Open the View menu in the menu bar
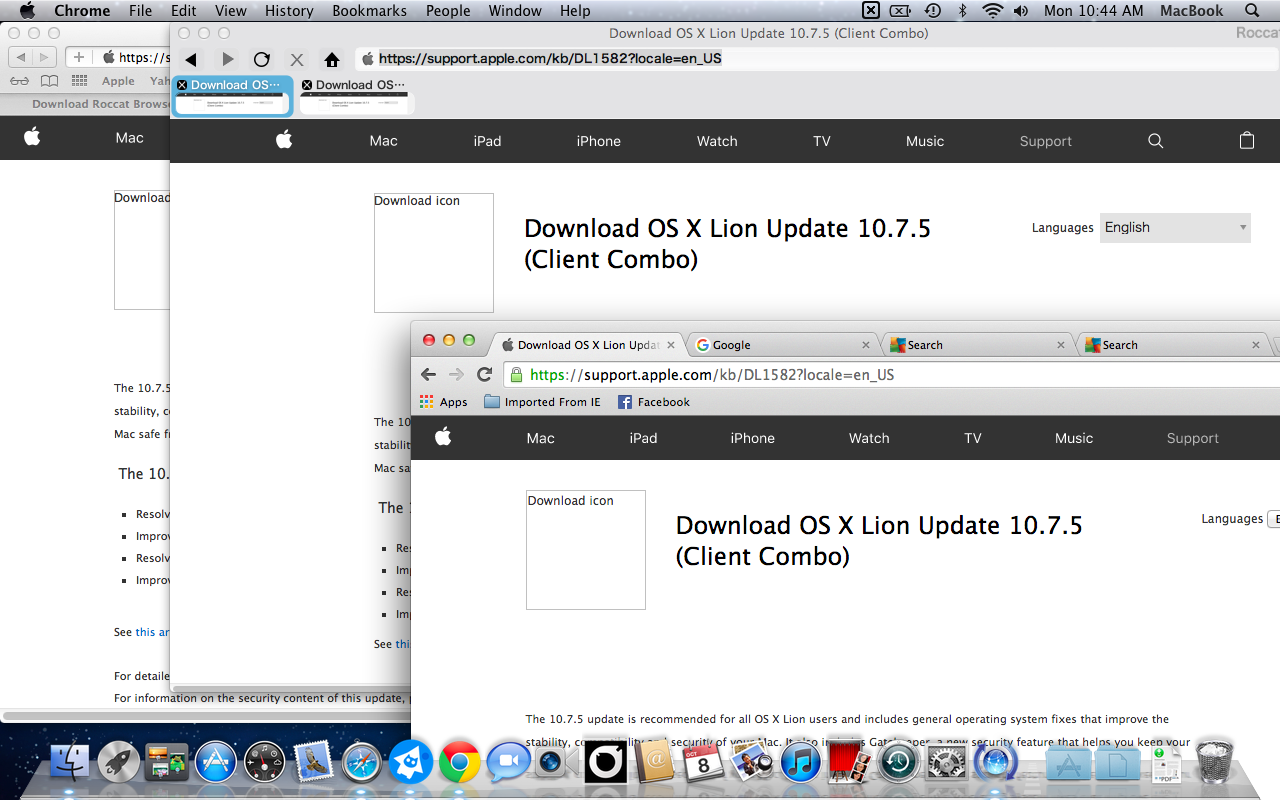This screenshot has width=1280, height=800. (231, 11)
